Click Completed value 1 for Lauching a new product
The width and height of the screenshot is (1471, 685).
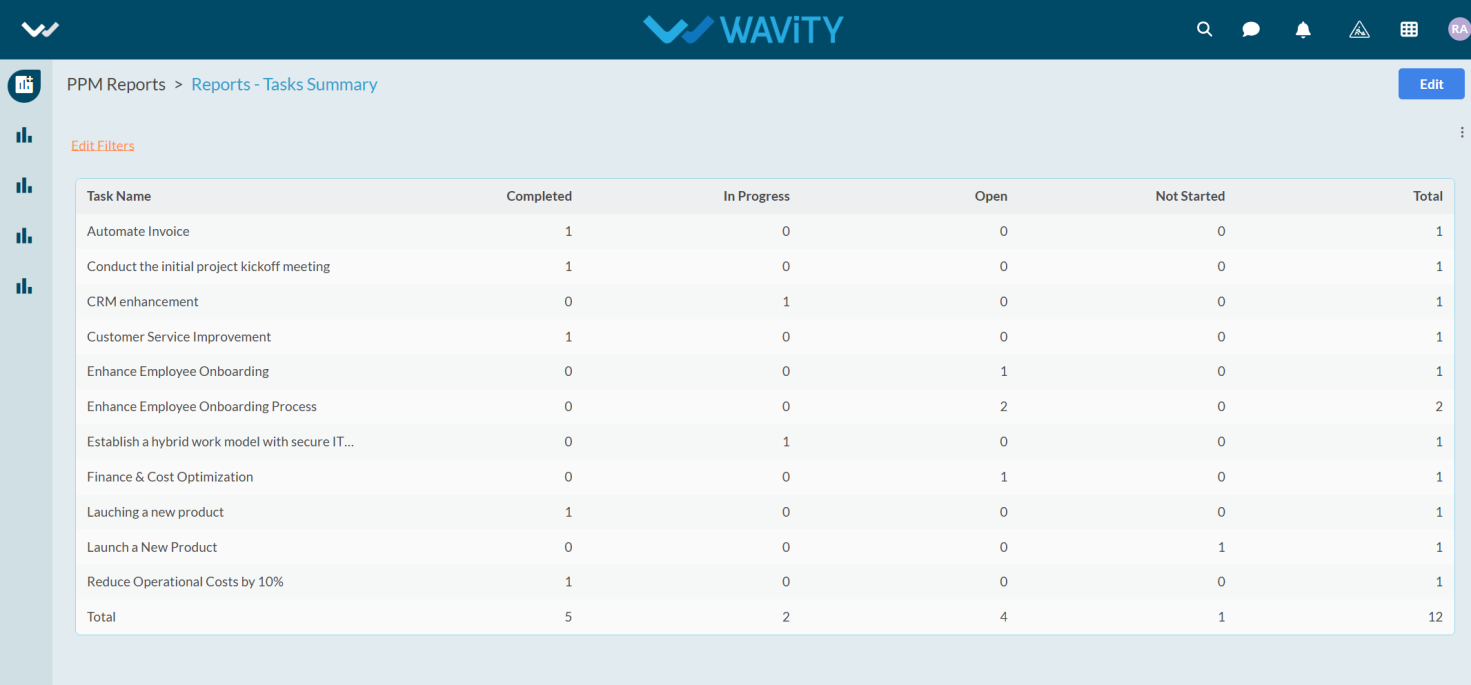pyautogui.click(x=568, y=511)
